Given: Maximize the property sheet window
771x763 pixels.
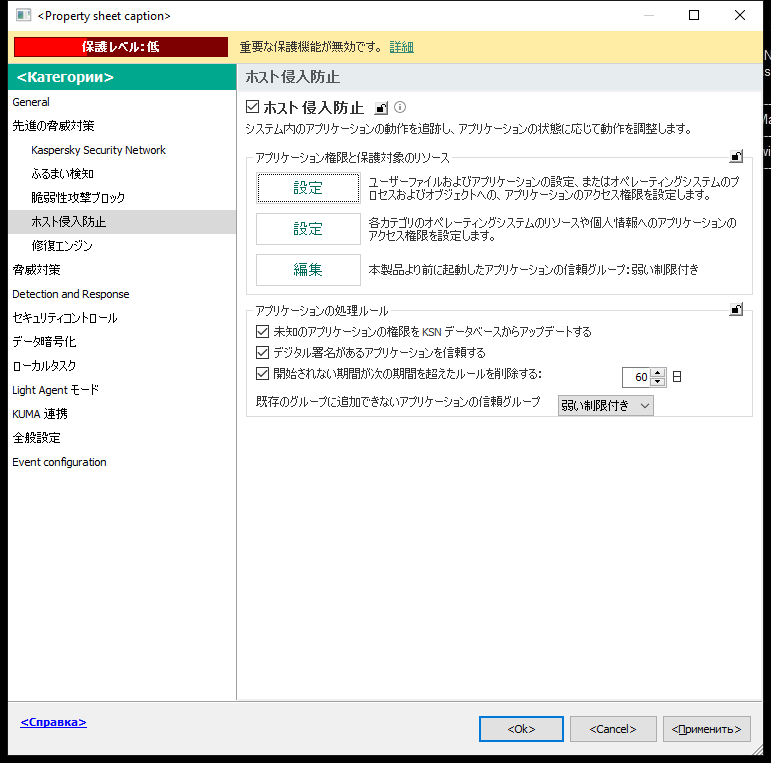Looking at the screenshot, I should [694, 15].
